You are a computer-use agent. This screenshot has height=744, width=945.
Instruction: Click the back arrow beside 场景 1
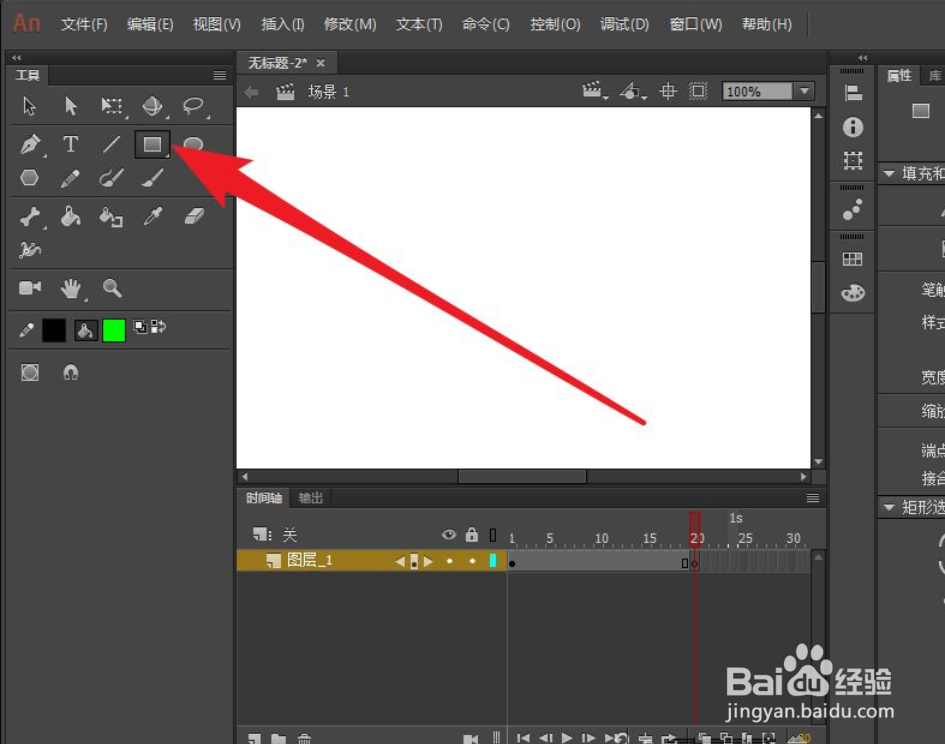(x=252, y=92)
